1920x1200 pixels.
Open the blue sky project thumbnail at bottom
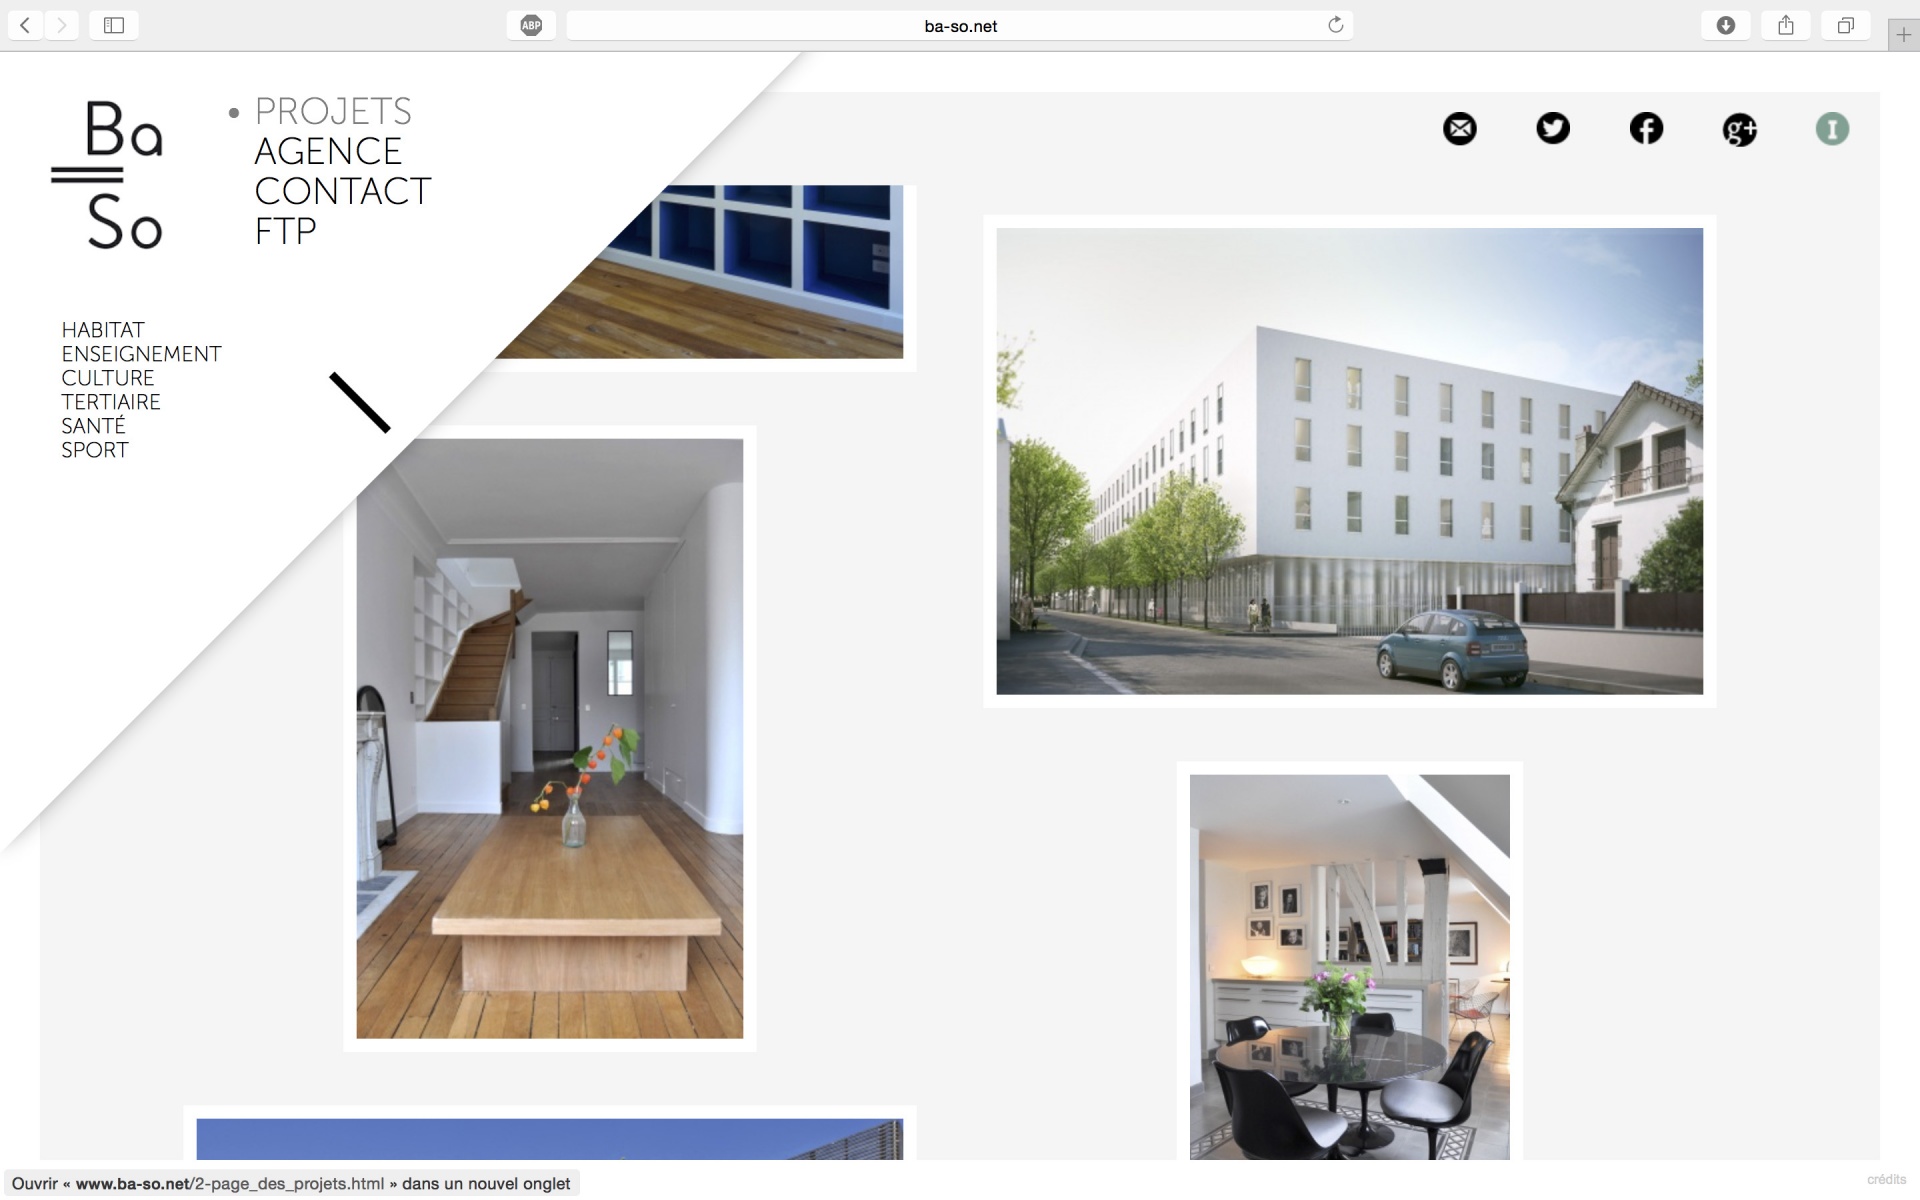(549, 1139)
